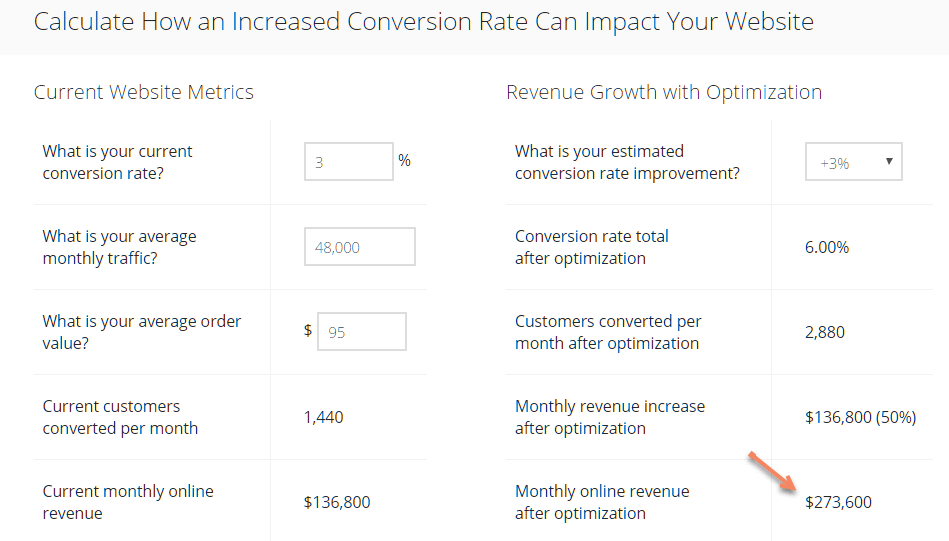
Task: Focus the average order value input
Action: pos(362,332)
